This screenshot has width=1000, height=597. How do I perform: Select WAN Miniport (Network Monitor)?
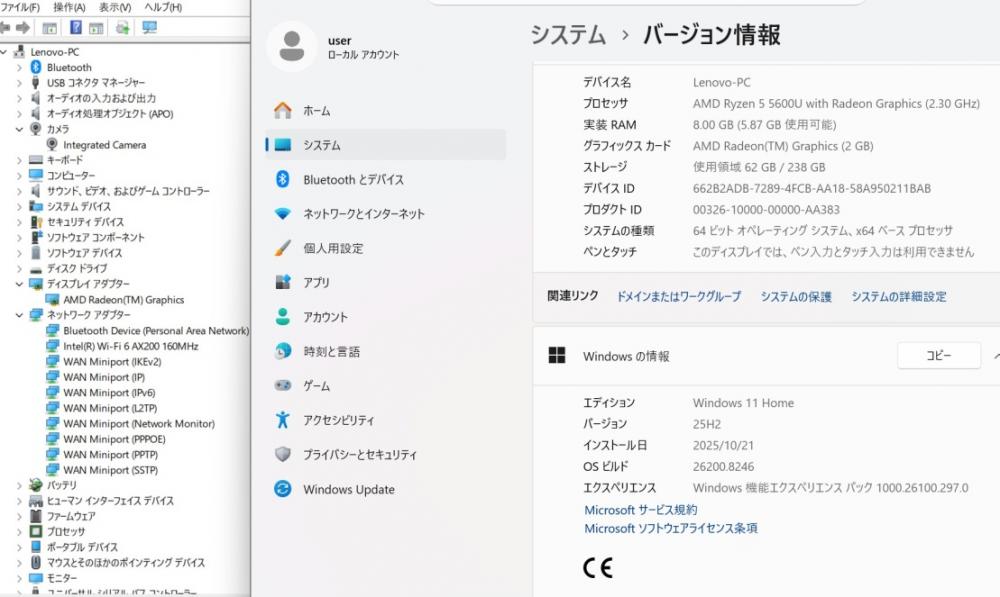[x=139, y=424]
